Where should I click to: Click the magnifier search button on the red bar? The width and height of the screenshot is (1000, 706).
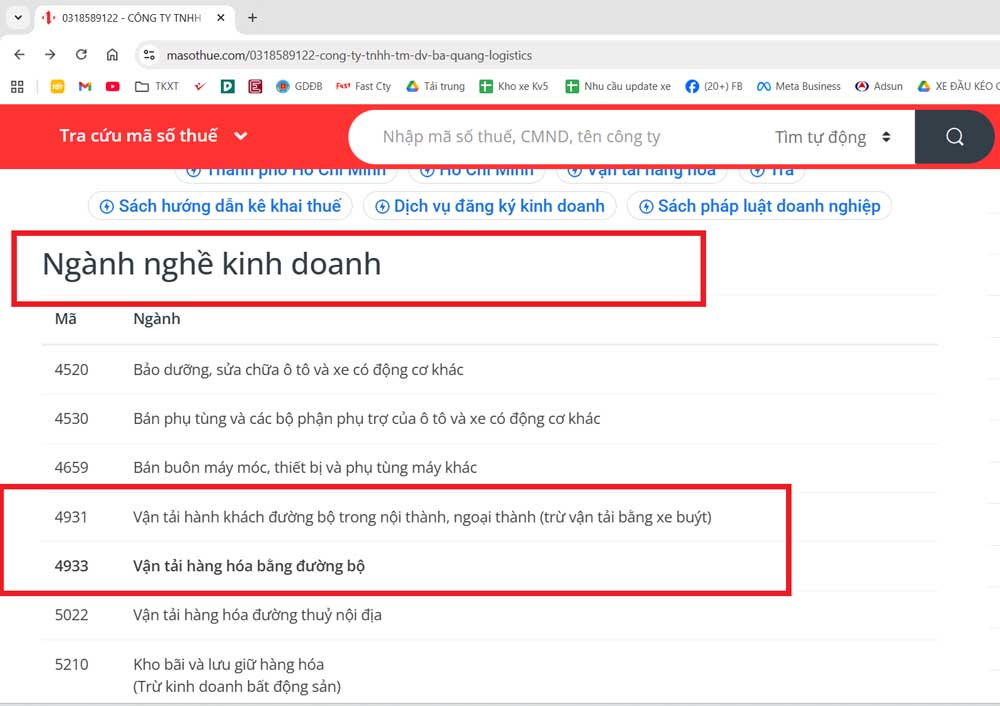(953, 136)
